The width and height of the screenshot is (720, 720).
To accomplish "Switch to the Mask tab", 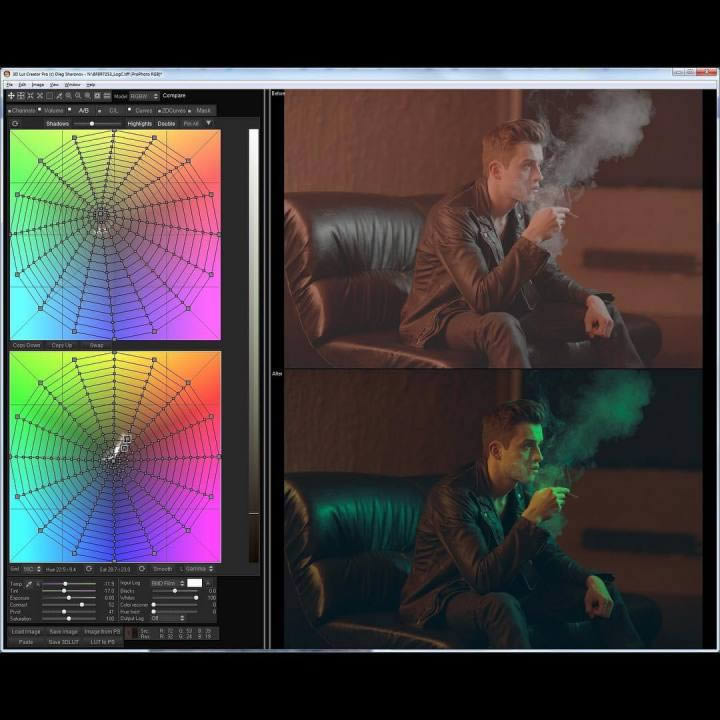I will pos(203,111).
